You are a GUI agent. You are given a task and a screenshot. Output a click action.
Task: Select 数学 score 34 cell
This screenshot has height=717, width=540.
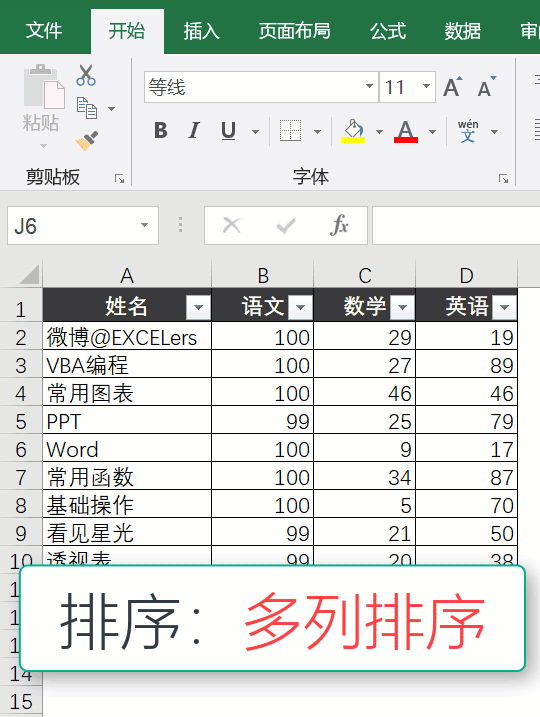pos(365,477)
